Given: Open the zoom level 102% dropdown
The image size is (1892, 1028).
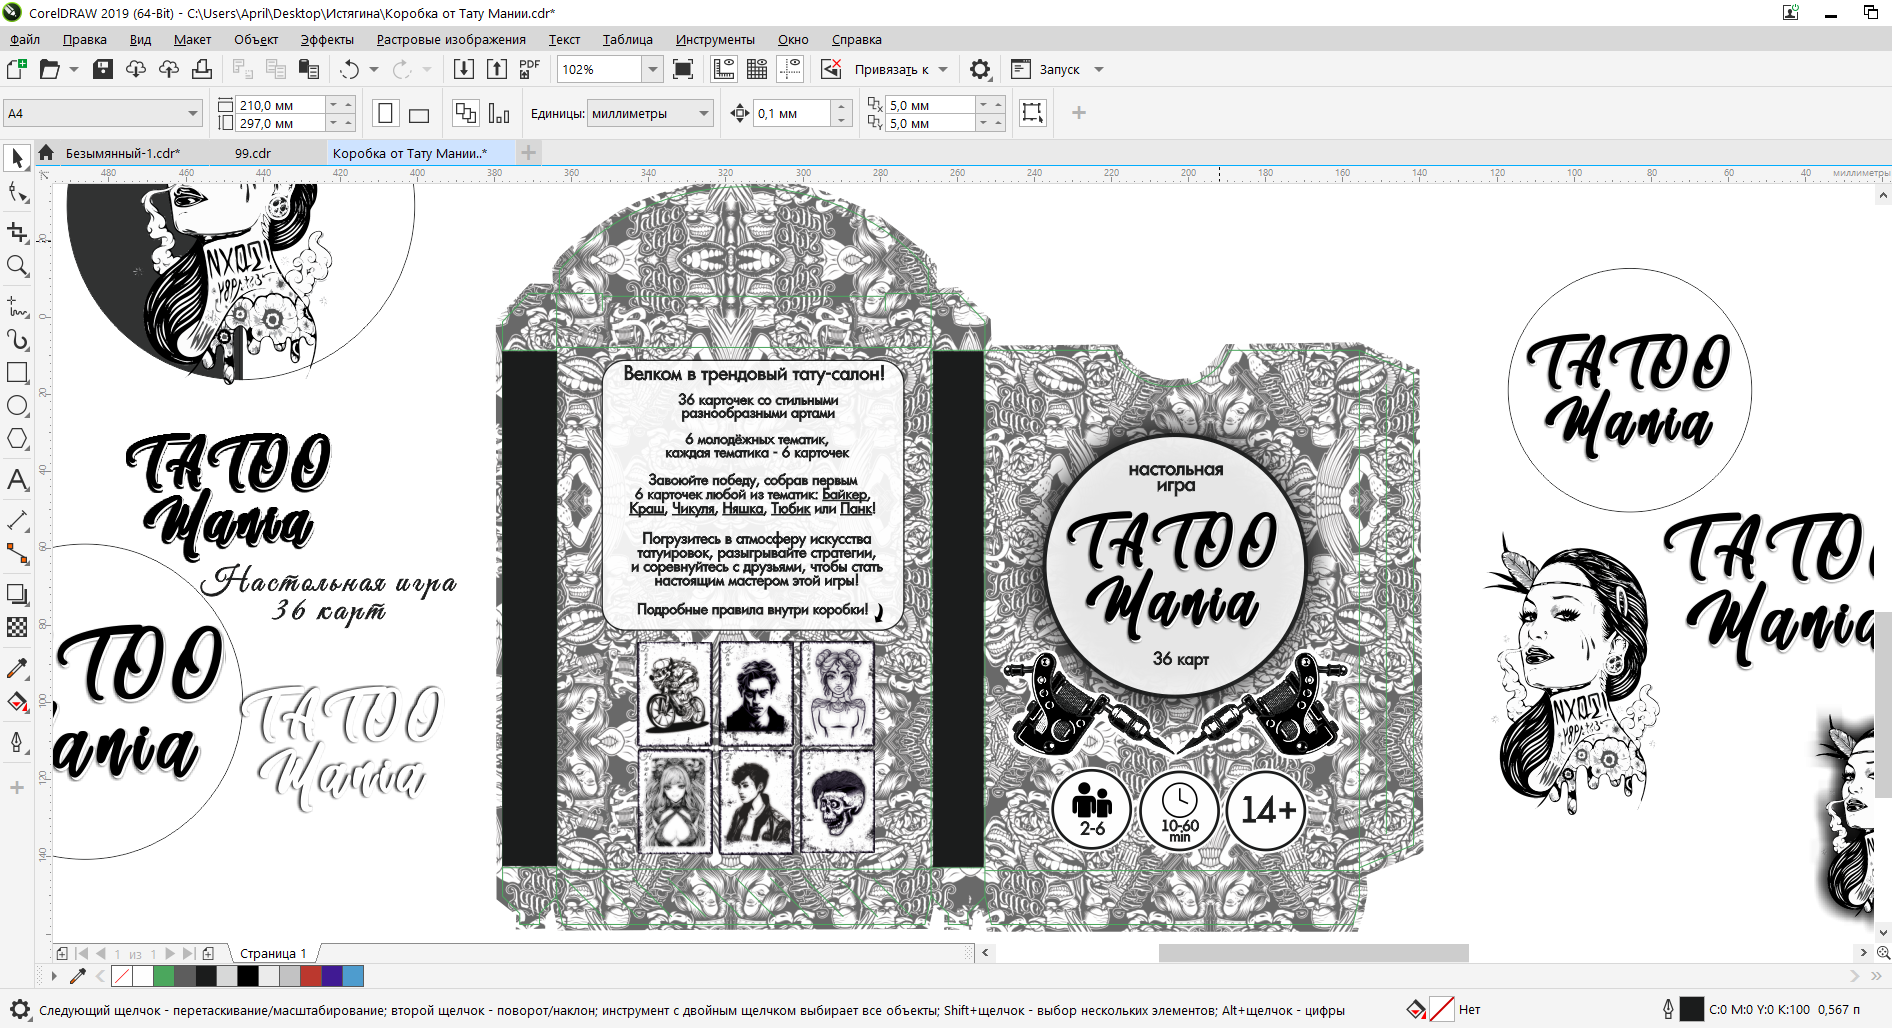Looking at the screenshot, I should [652, 69].
